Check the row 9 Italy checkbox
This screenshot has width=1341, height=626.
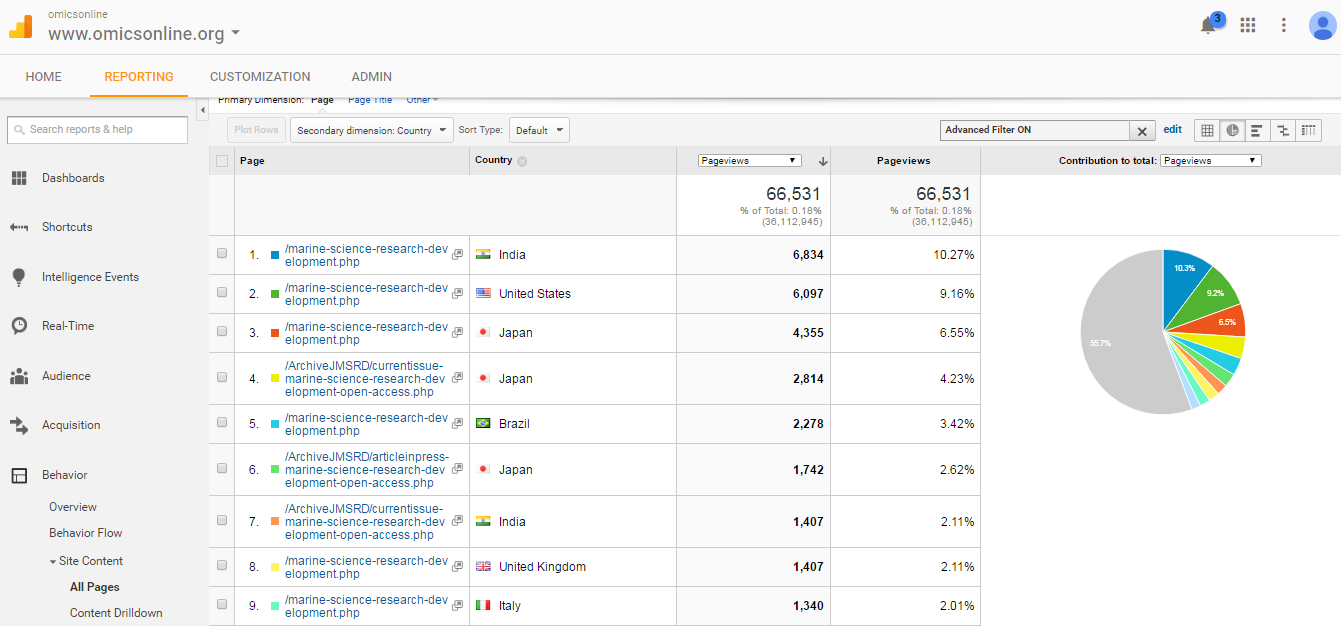222,605
